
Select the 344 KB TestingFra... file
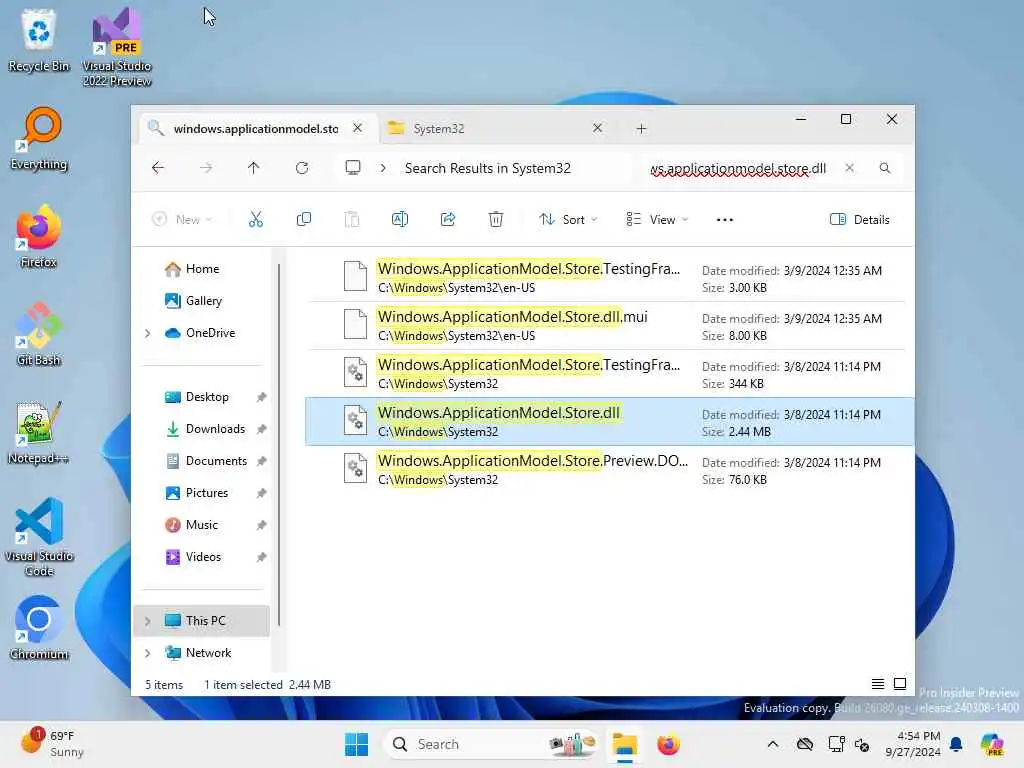(609, 374)
